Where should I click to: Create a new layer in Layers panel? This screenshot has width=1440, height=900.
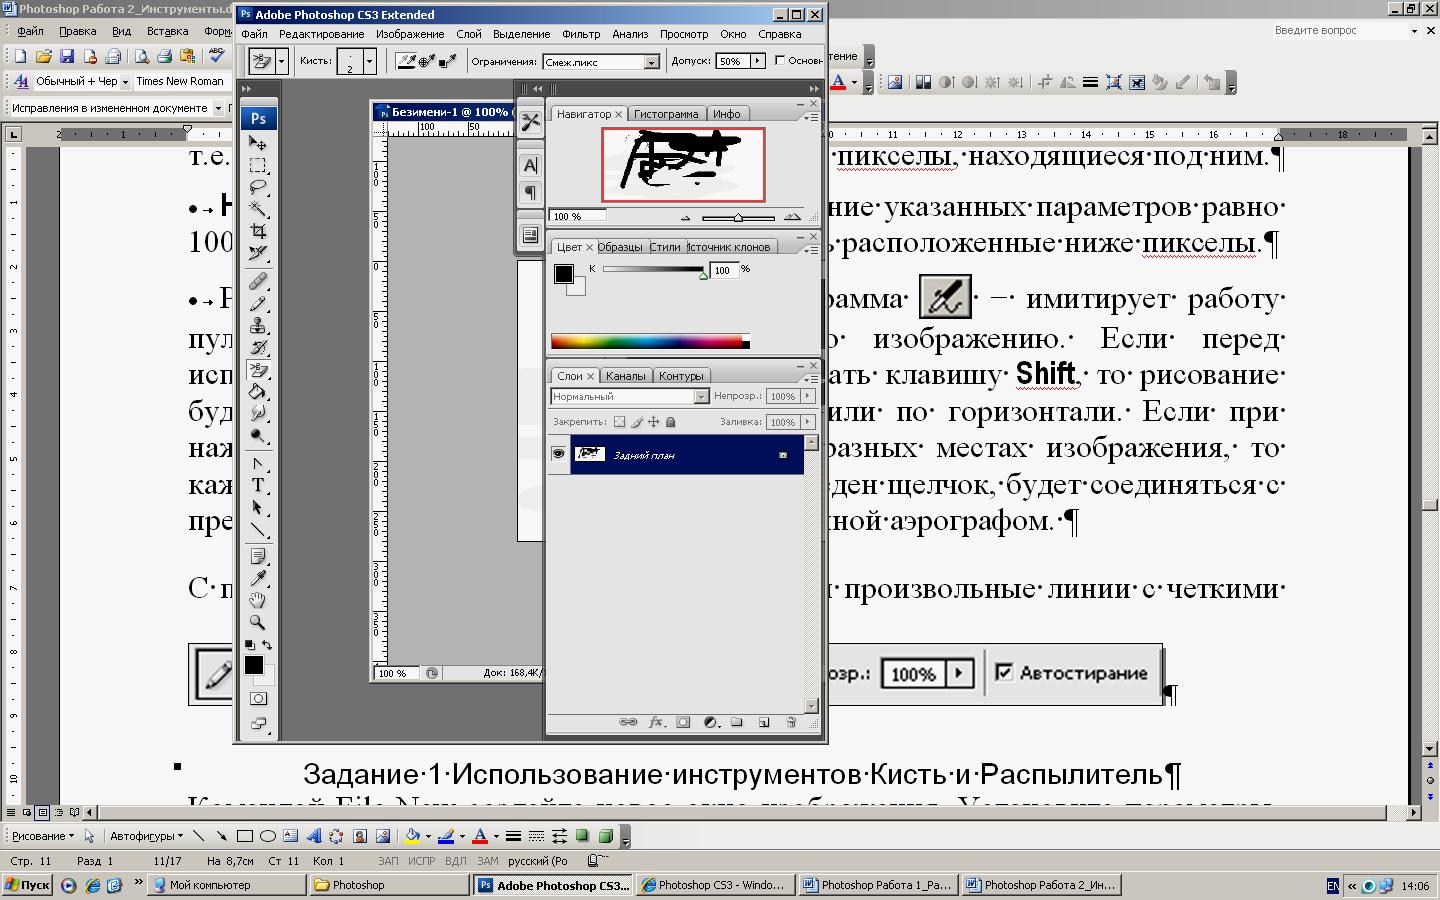763,722
